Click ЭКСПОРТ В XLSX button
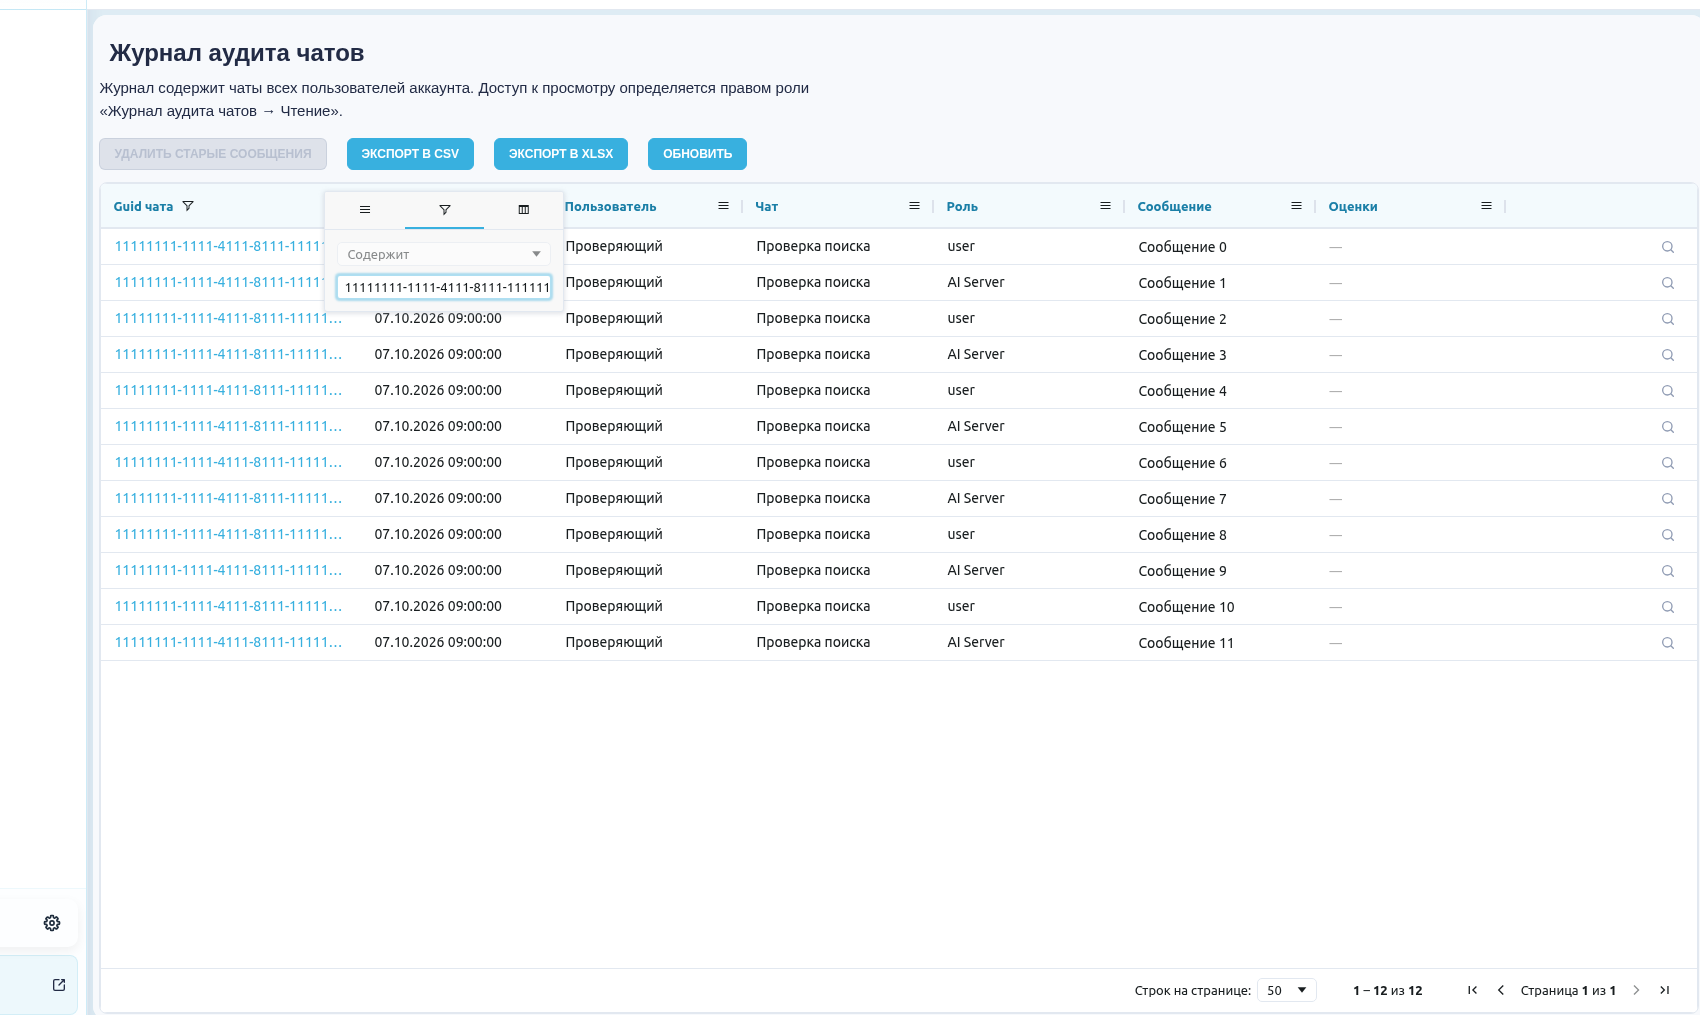This screenshot has width=1700, height=1015. coord(561,154)
